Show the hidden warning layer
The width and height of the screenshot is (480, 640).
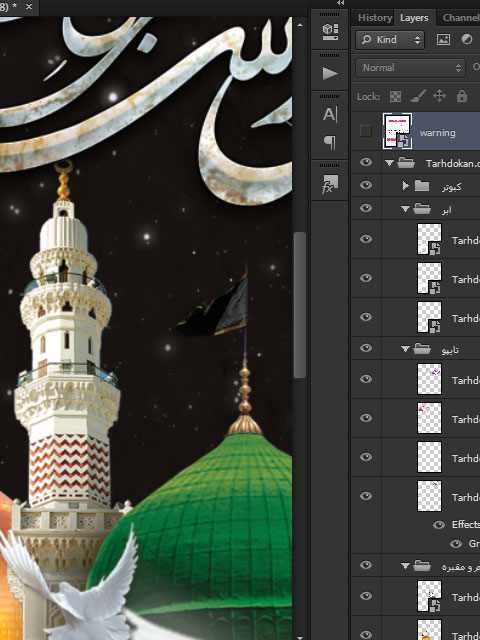[x=366, y=131]
